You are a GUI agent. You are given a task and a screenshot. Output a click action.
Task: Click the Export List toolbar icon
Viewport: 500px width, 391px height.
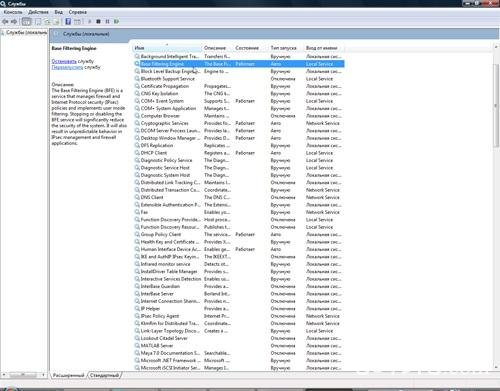tap(56, 22)
